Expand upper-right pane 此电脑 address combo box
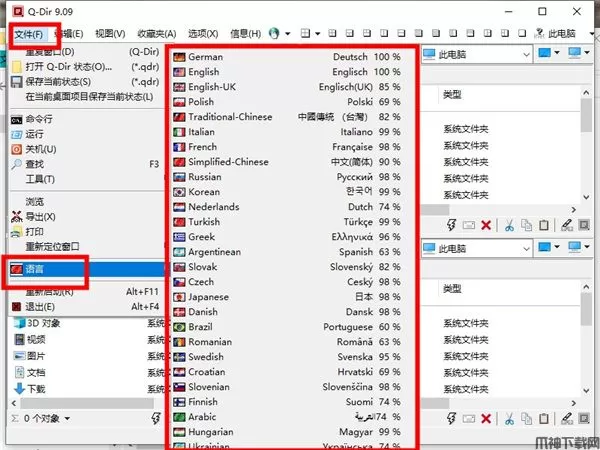The width and height of the screenshot is (600, 450). (x=526, y=55)
